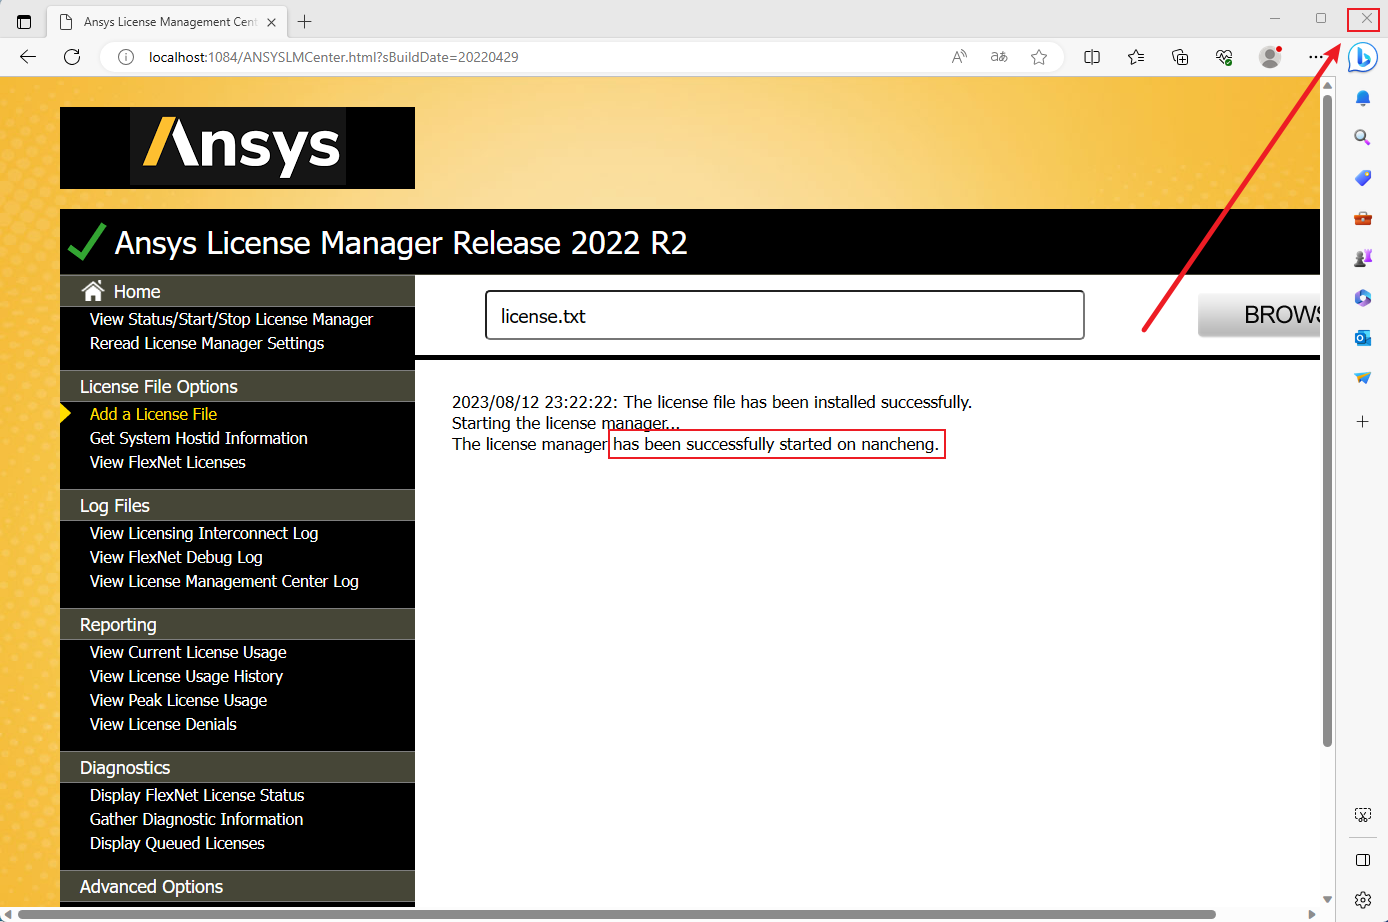This screenshot has width=1388, height=922.
Task: Toggle the sidebar layout icon
Action: [x=1362, y=860]
